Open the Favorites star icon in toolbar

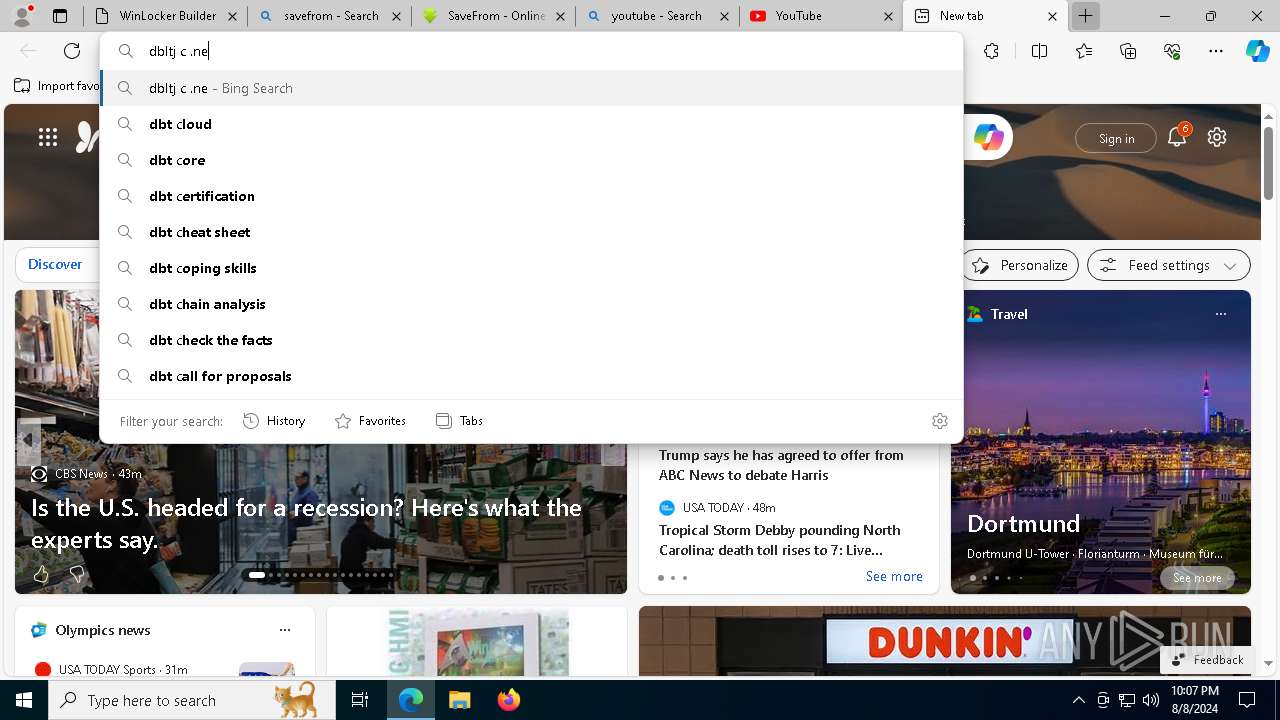[1084, 51]
